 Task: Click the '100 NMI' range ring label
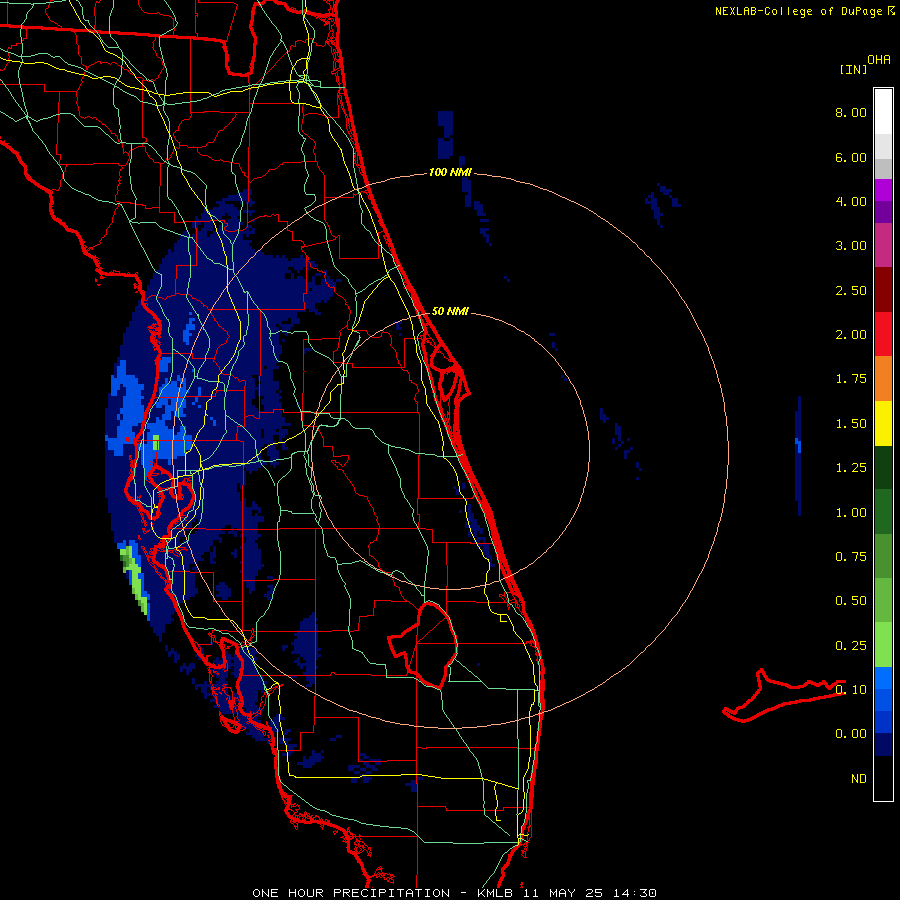tap(450, 172)
